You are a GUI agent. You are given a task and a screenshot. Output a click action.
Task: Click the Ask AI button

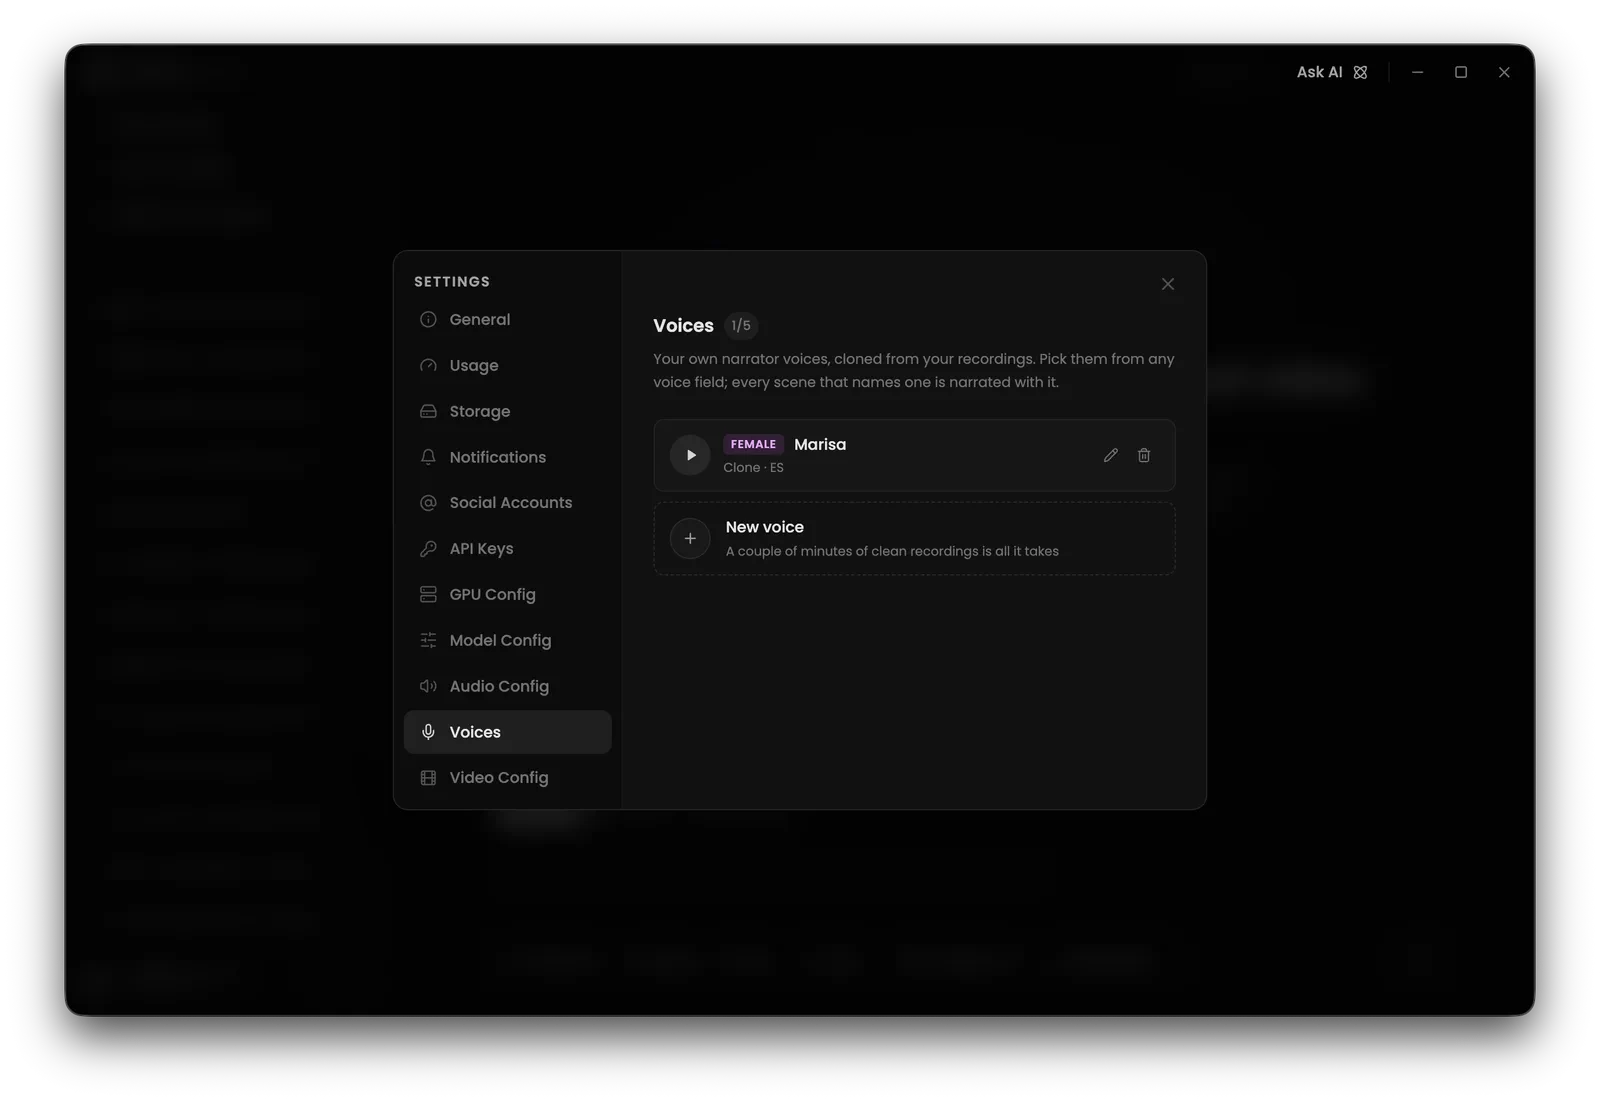click(x=1331, y=72)
